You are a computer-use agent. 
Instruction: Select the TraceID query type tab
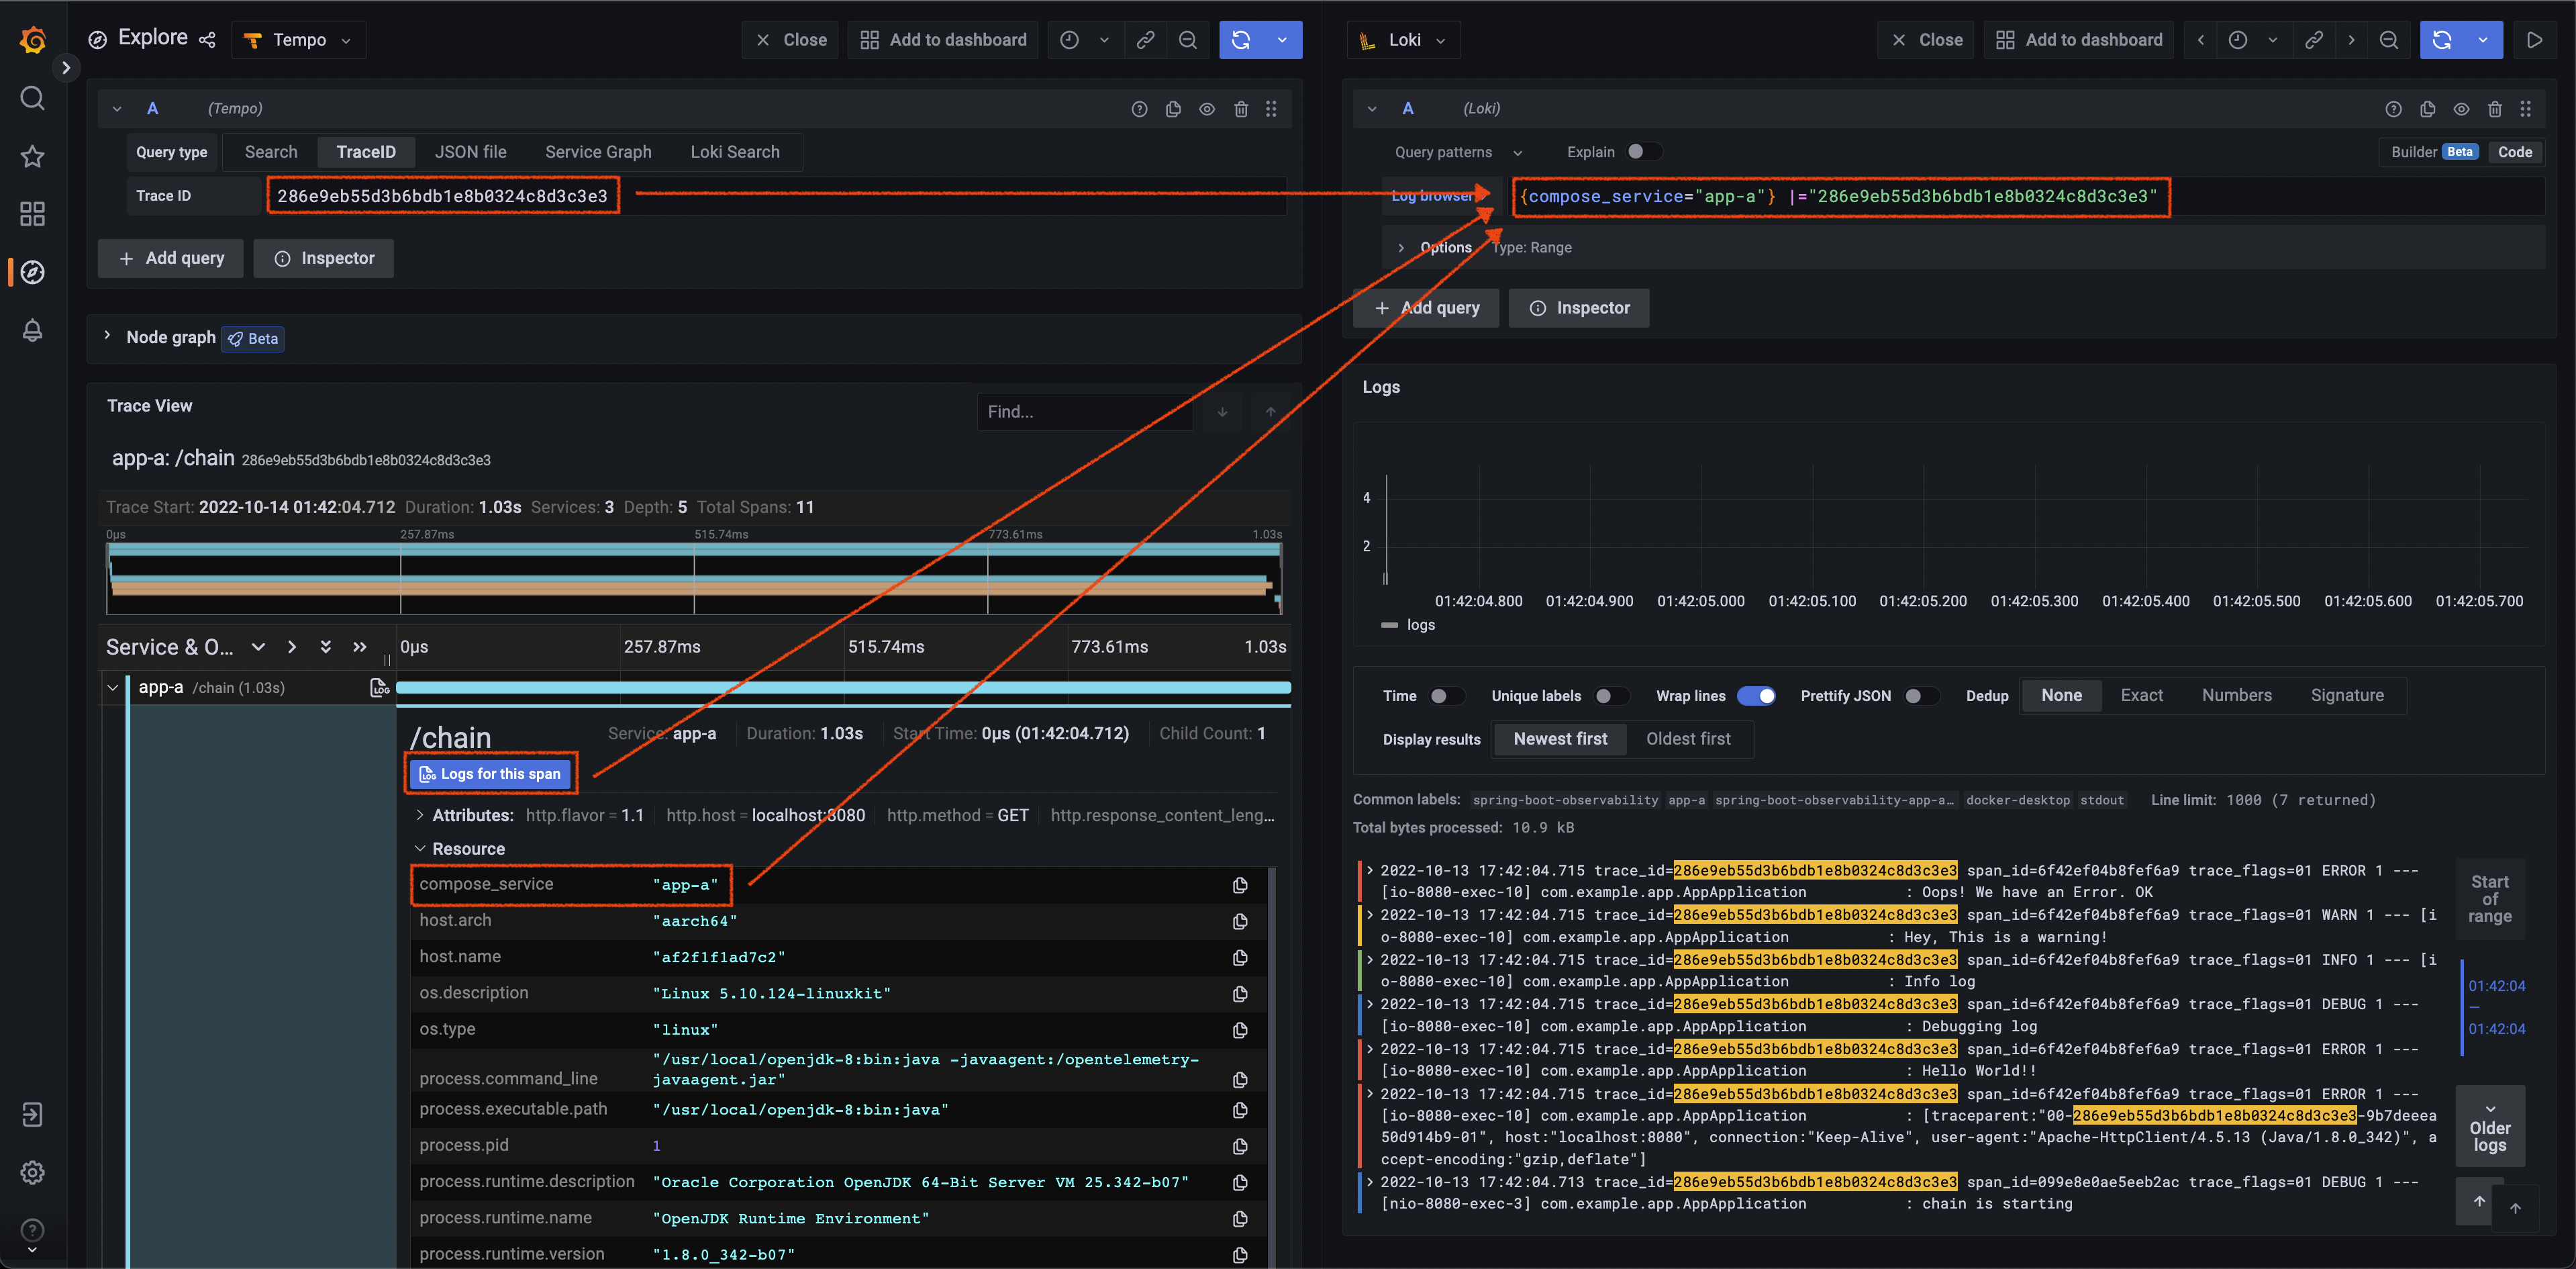click(366, 150)
